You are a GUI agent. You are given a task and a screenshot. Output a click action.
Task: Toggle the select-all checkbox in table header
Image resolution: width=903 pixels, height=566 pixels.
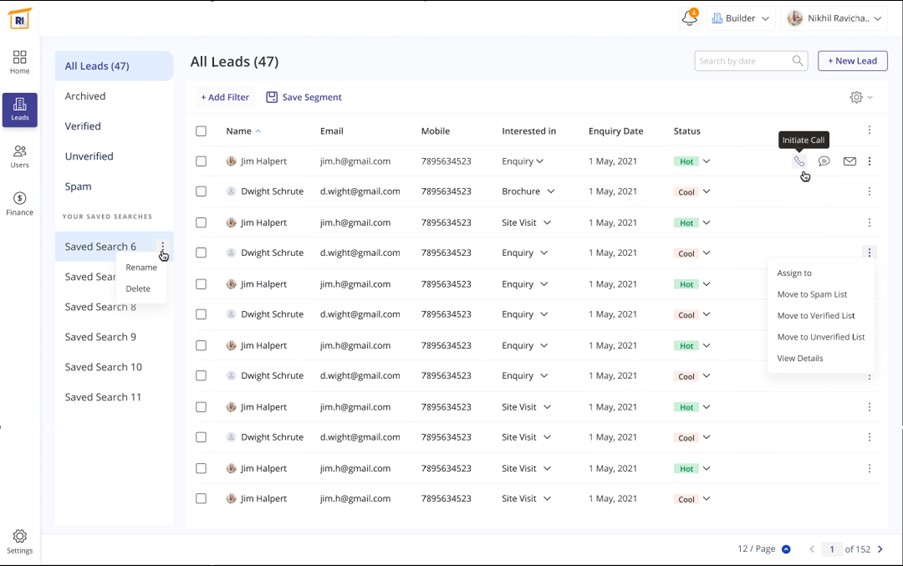[x=201, y=131]
